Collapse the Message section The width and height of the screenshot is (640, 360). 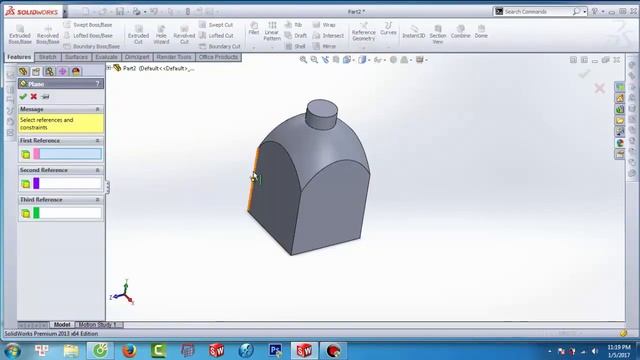point(98,109)
